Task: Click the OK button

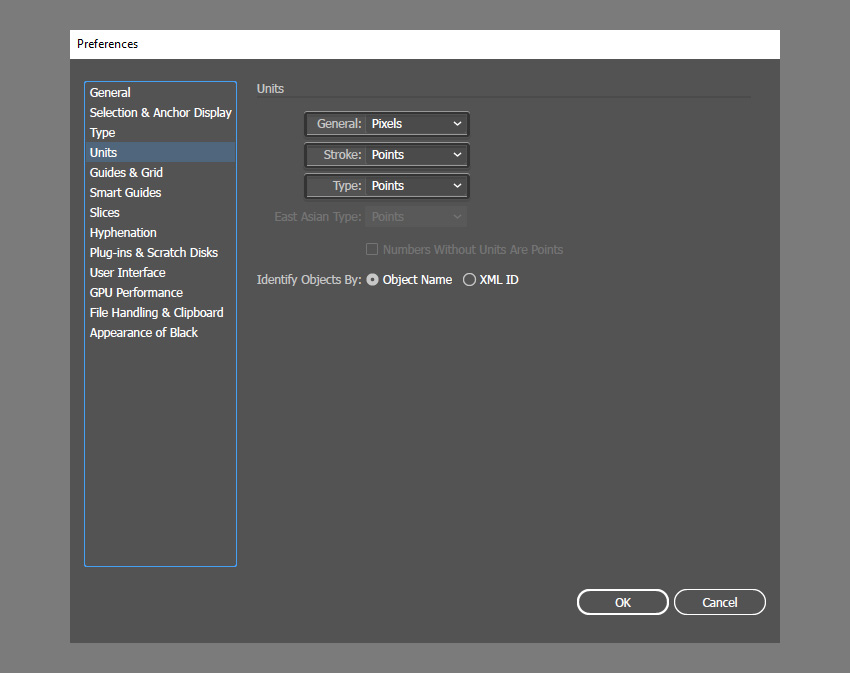Action: click(622, 602)
